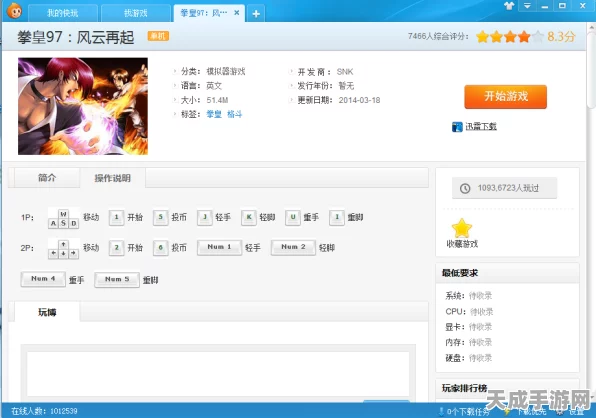The height and width of the screenshot is (418, 596).
Task: Close the 拳皇97 tab
Action: click(x=236, y=13)
